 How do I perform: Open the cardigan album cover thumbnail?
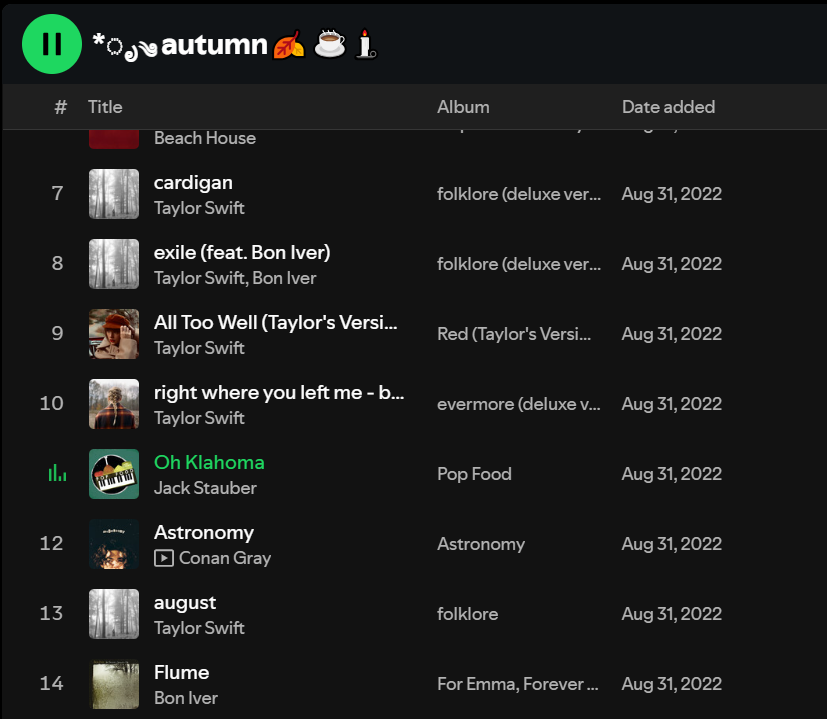pyautogui.click(x=114, y=194)
